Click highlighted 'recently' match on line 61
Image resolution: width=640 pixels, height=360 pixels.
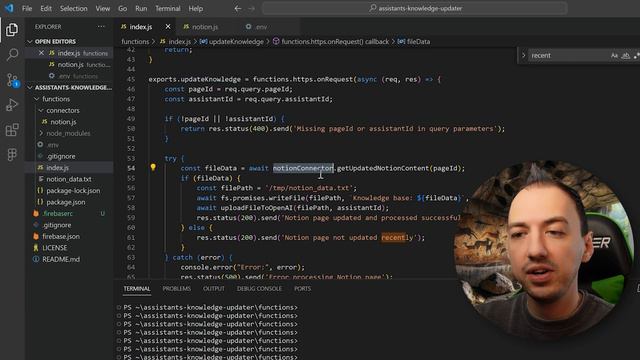point(397,237)
